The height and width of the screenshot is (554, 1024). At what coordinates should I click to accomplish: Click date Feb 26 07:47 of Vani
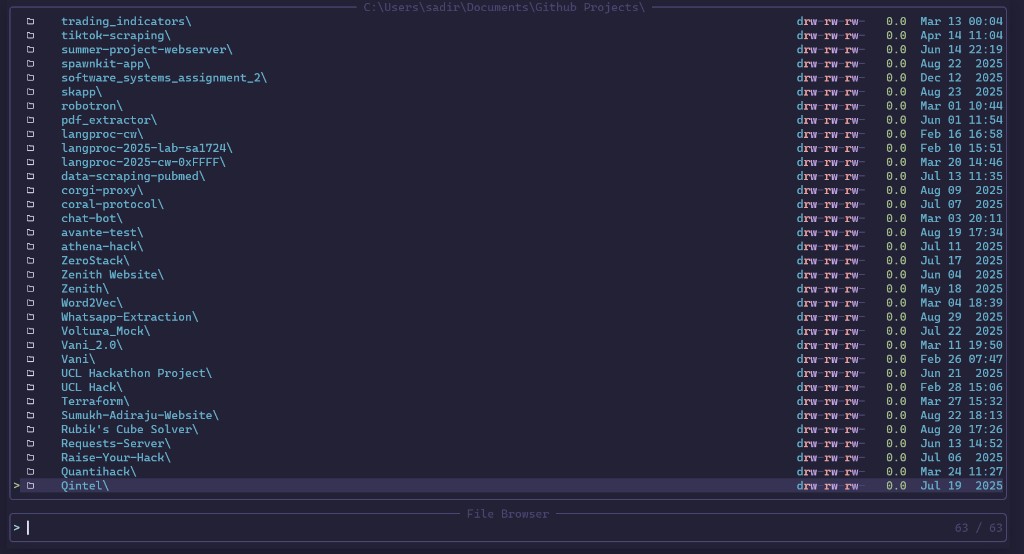961,359
